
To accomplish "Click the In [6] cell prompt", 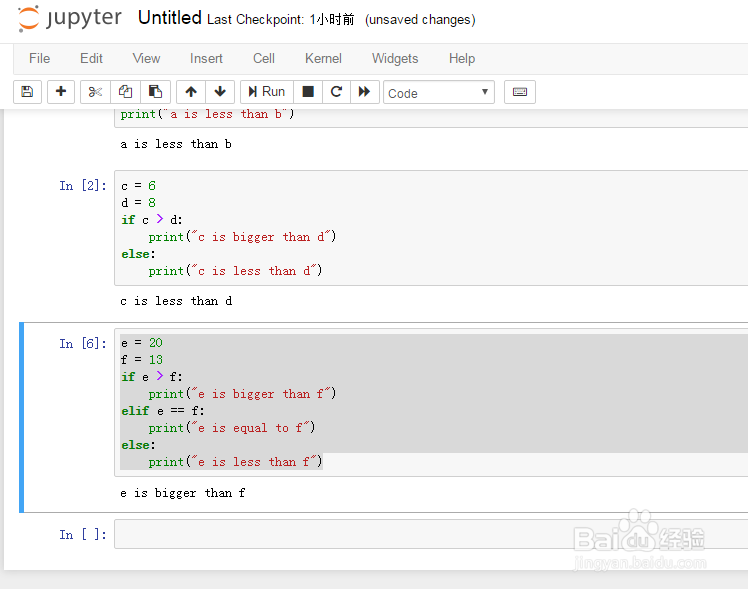I will [x=83, y=343].
